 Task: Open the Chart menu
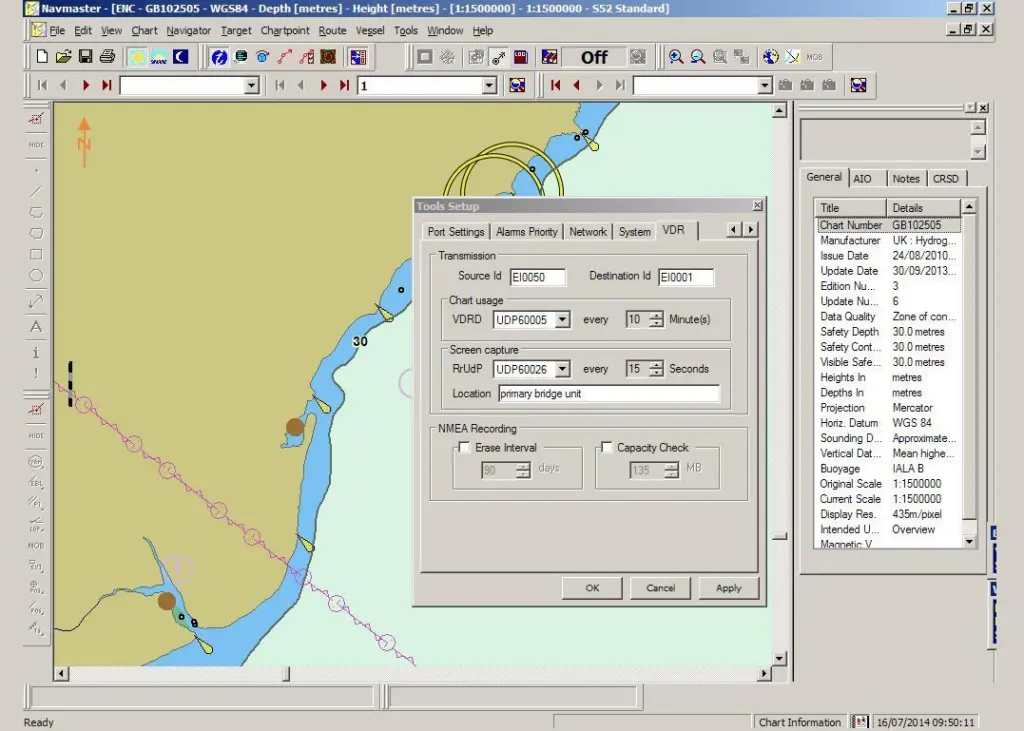coord(144,31)
